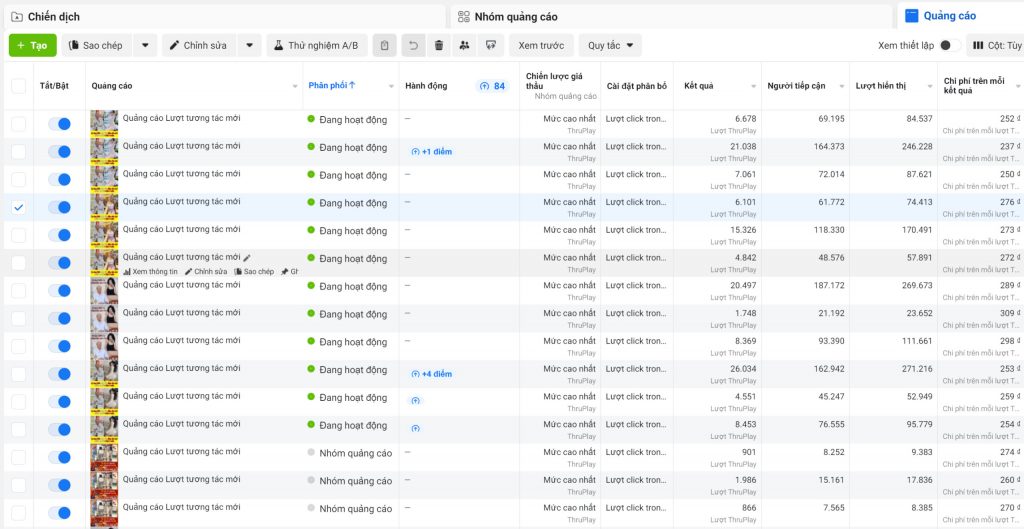Click ad thumbnail in row with 901 results
The height and width of the screenshot is (529, 1024).
point(104,457)
